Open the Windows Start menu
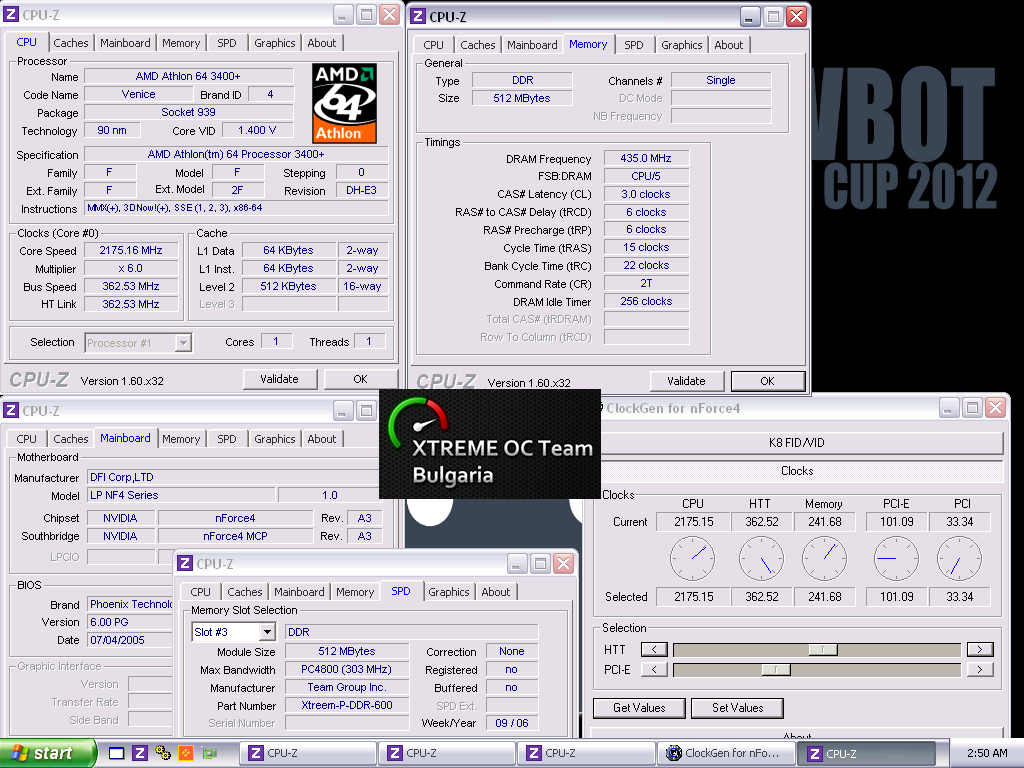Image resolution: width=1024 pixels, height=768 pixels. point(47,753)
